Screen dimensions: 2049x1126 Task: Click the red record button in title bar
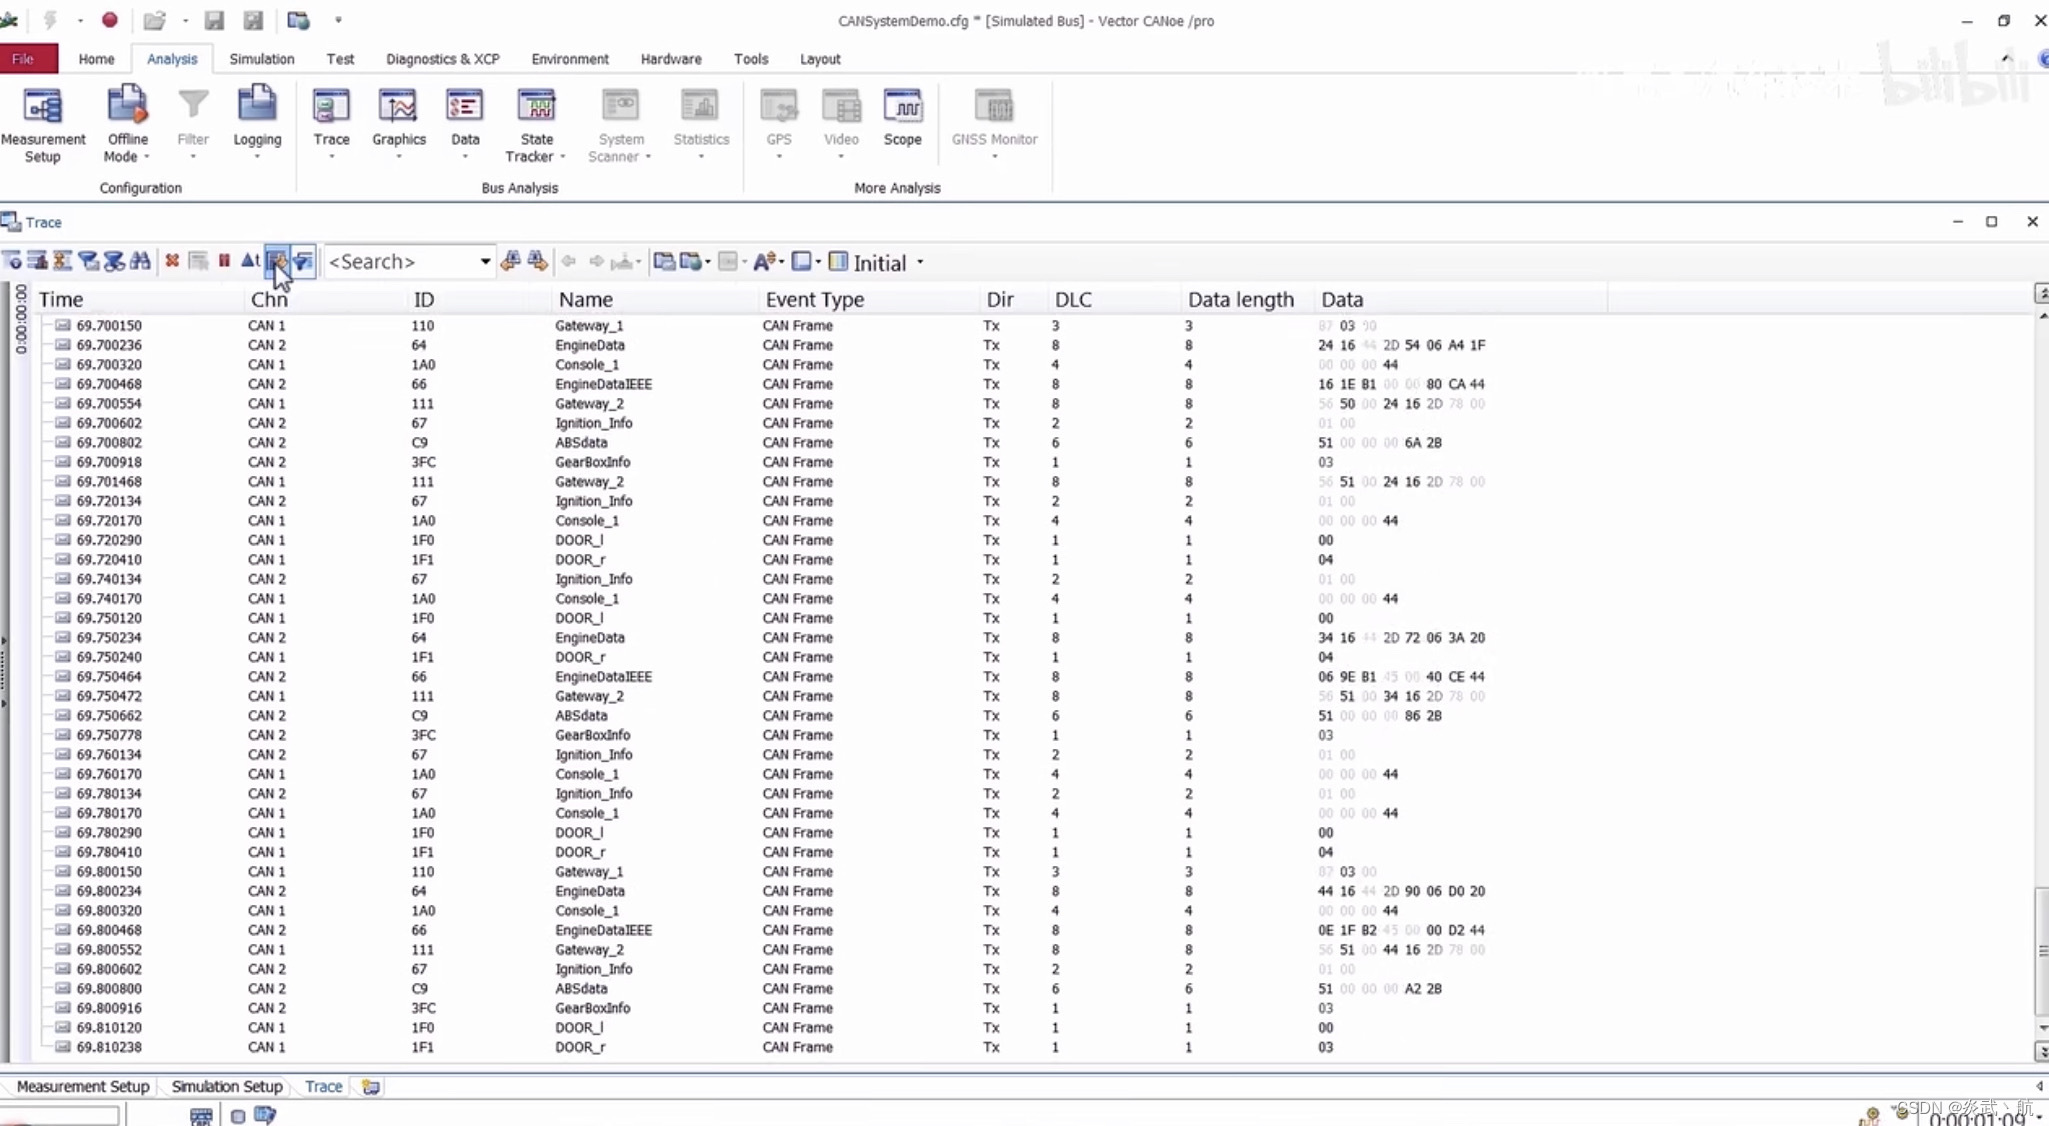tap(110, 20)
